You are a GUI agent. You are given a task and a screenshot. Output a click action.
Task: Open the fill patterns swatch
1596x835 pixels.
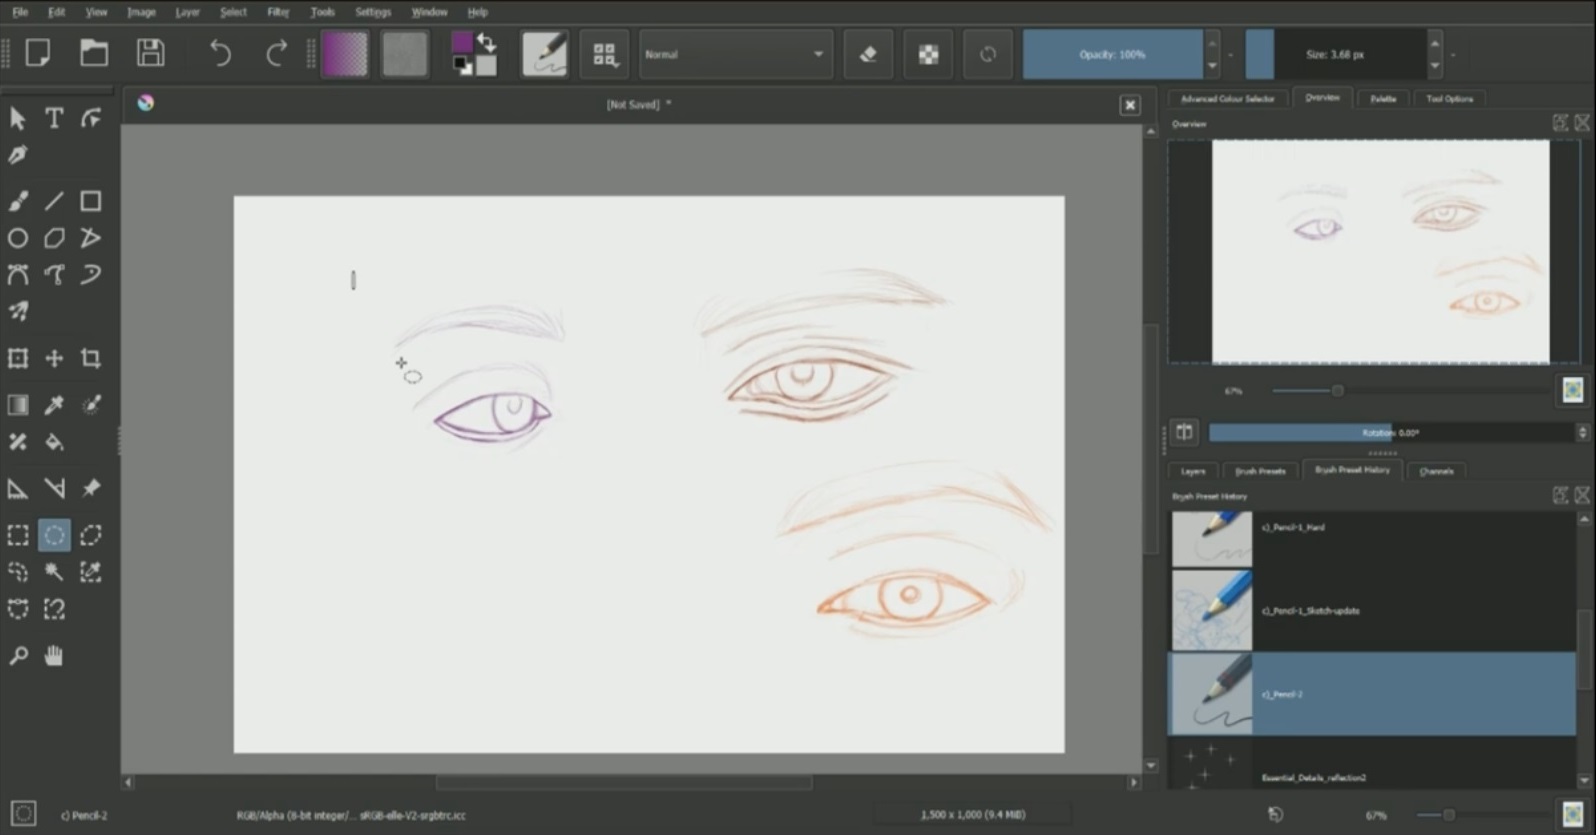(405, 54)
